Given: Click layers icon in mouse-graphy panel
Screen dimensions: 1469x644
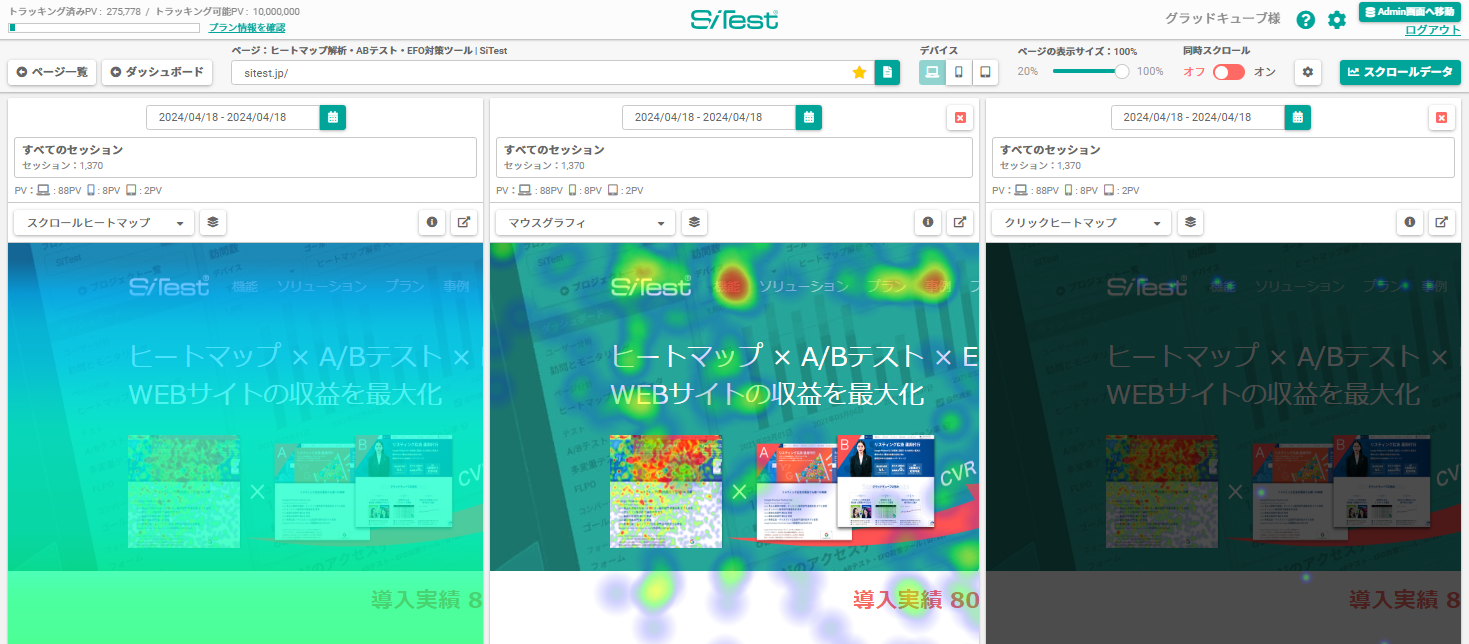Looking at the screenshot, I should 695,222.
